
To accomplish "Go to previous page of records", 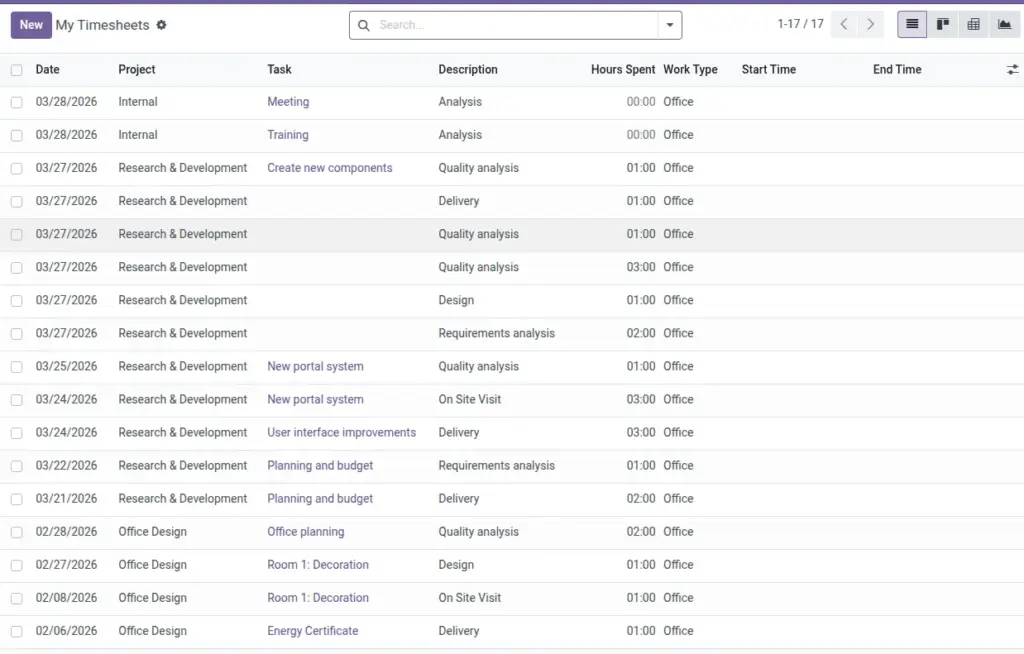I will point(844,25).
